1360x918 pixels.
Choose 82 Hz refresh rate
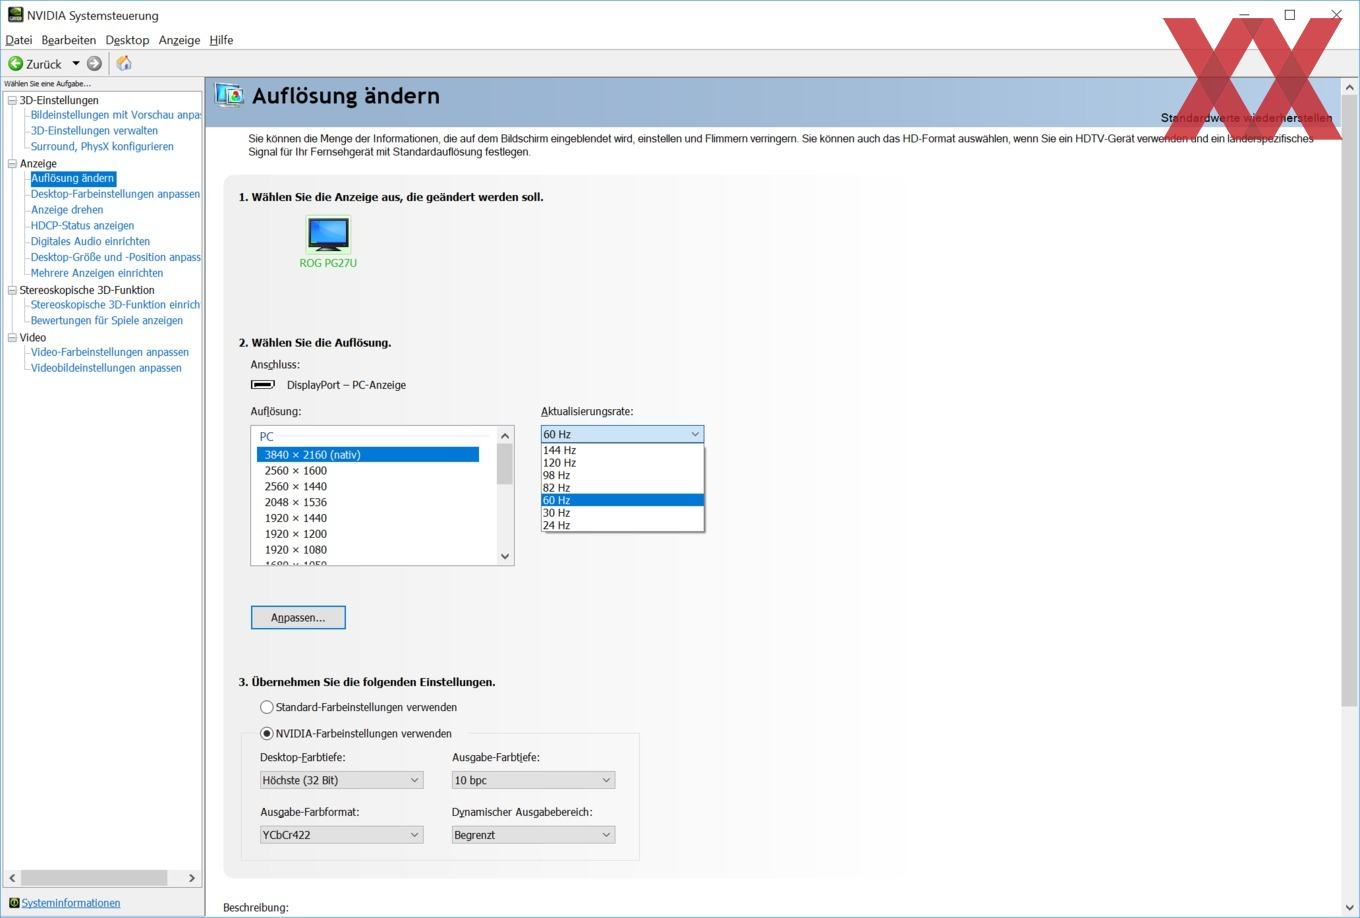coord(622,488)
